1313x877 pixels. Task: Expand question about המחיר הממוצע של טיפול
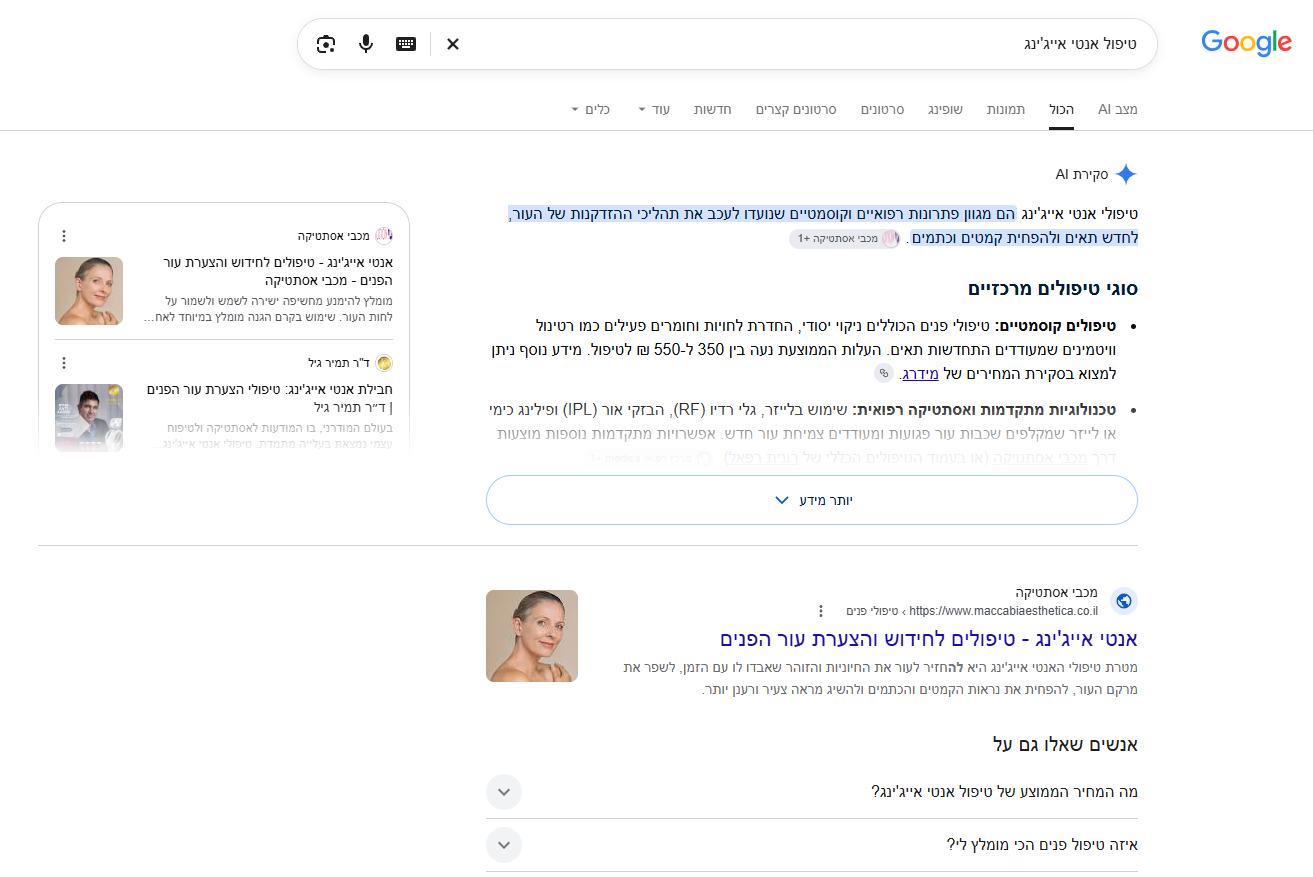tap(812, 792)
